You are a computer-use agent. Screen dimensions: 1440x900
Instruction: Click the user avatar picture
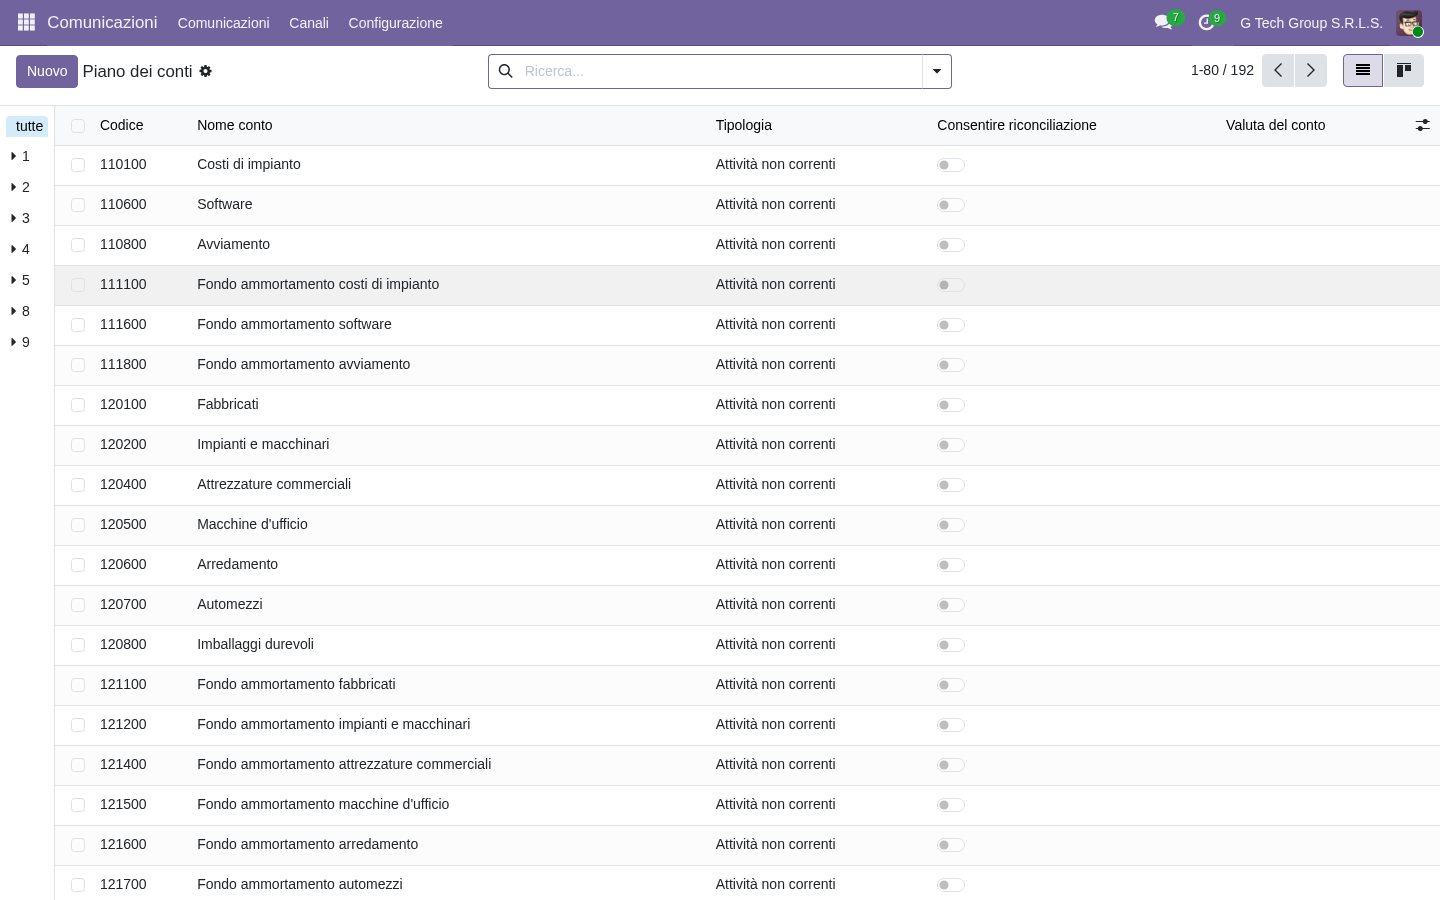1409,22
